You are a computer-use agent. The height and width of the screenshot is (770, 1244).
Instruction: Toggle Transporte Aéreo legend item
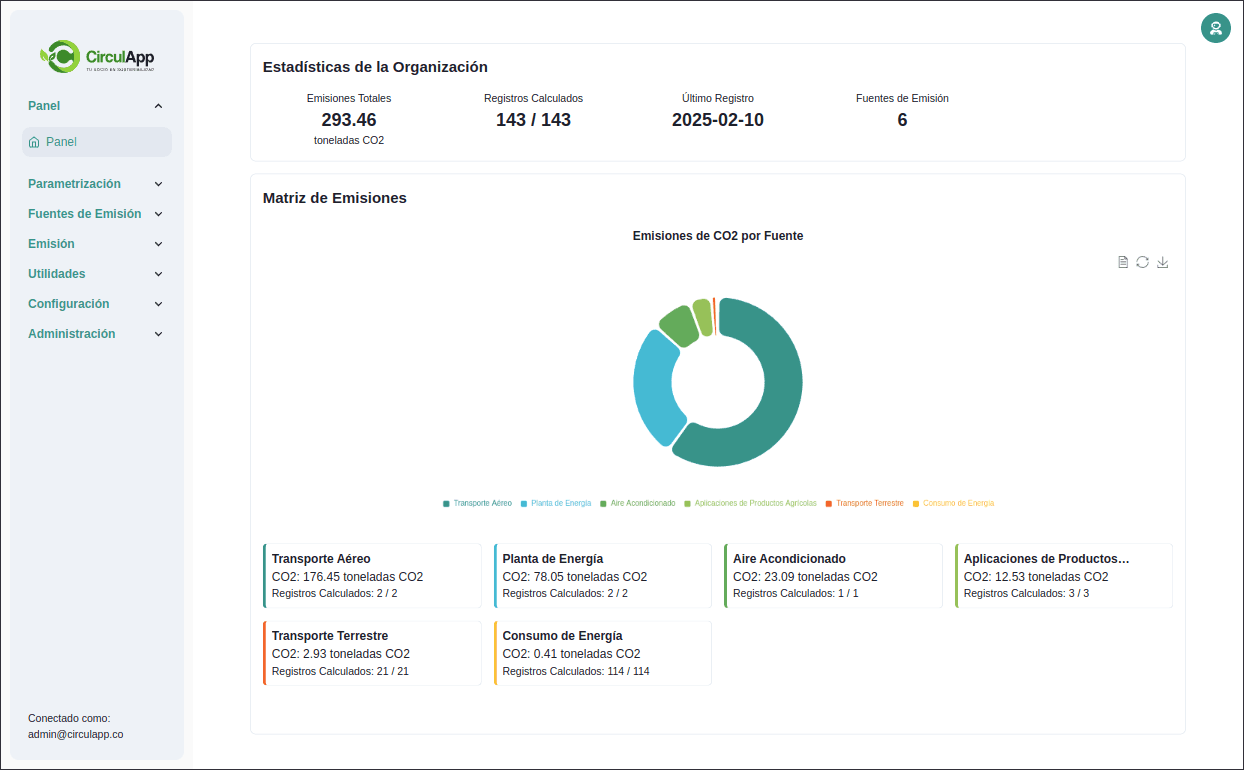tap(477, 503)
